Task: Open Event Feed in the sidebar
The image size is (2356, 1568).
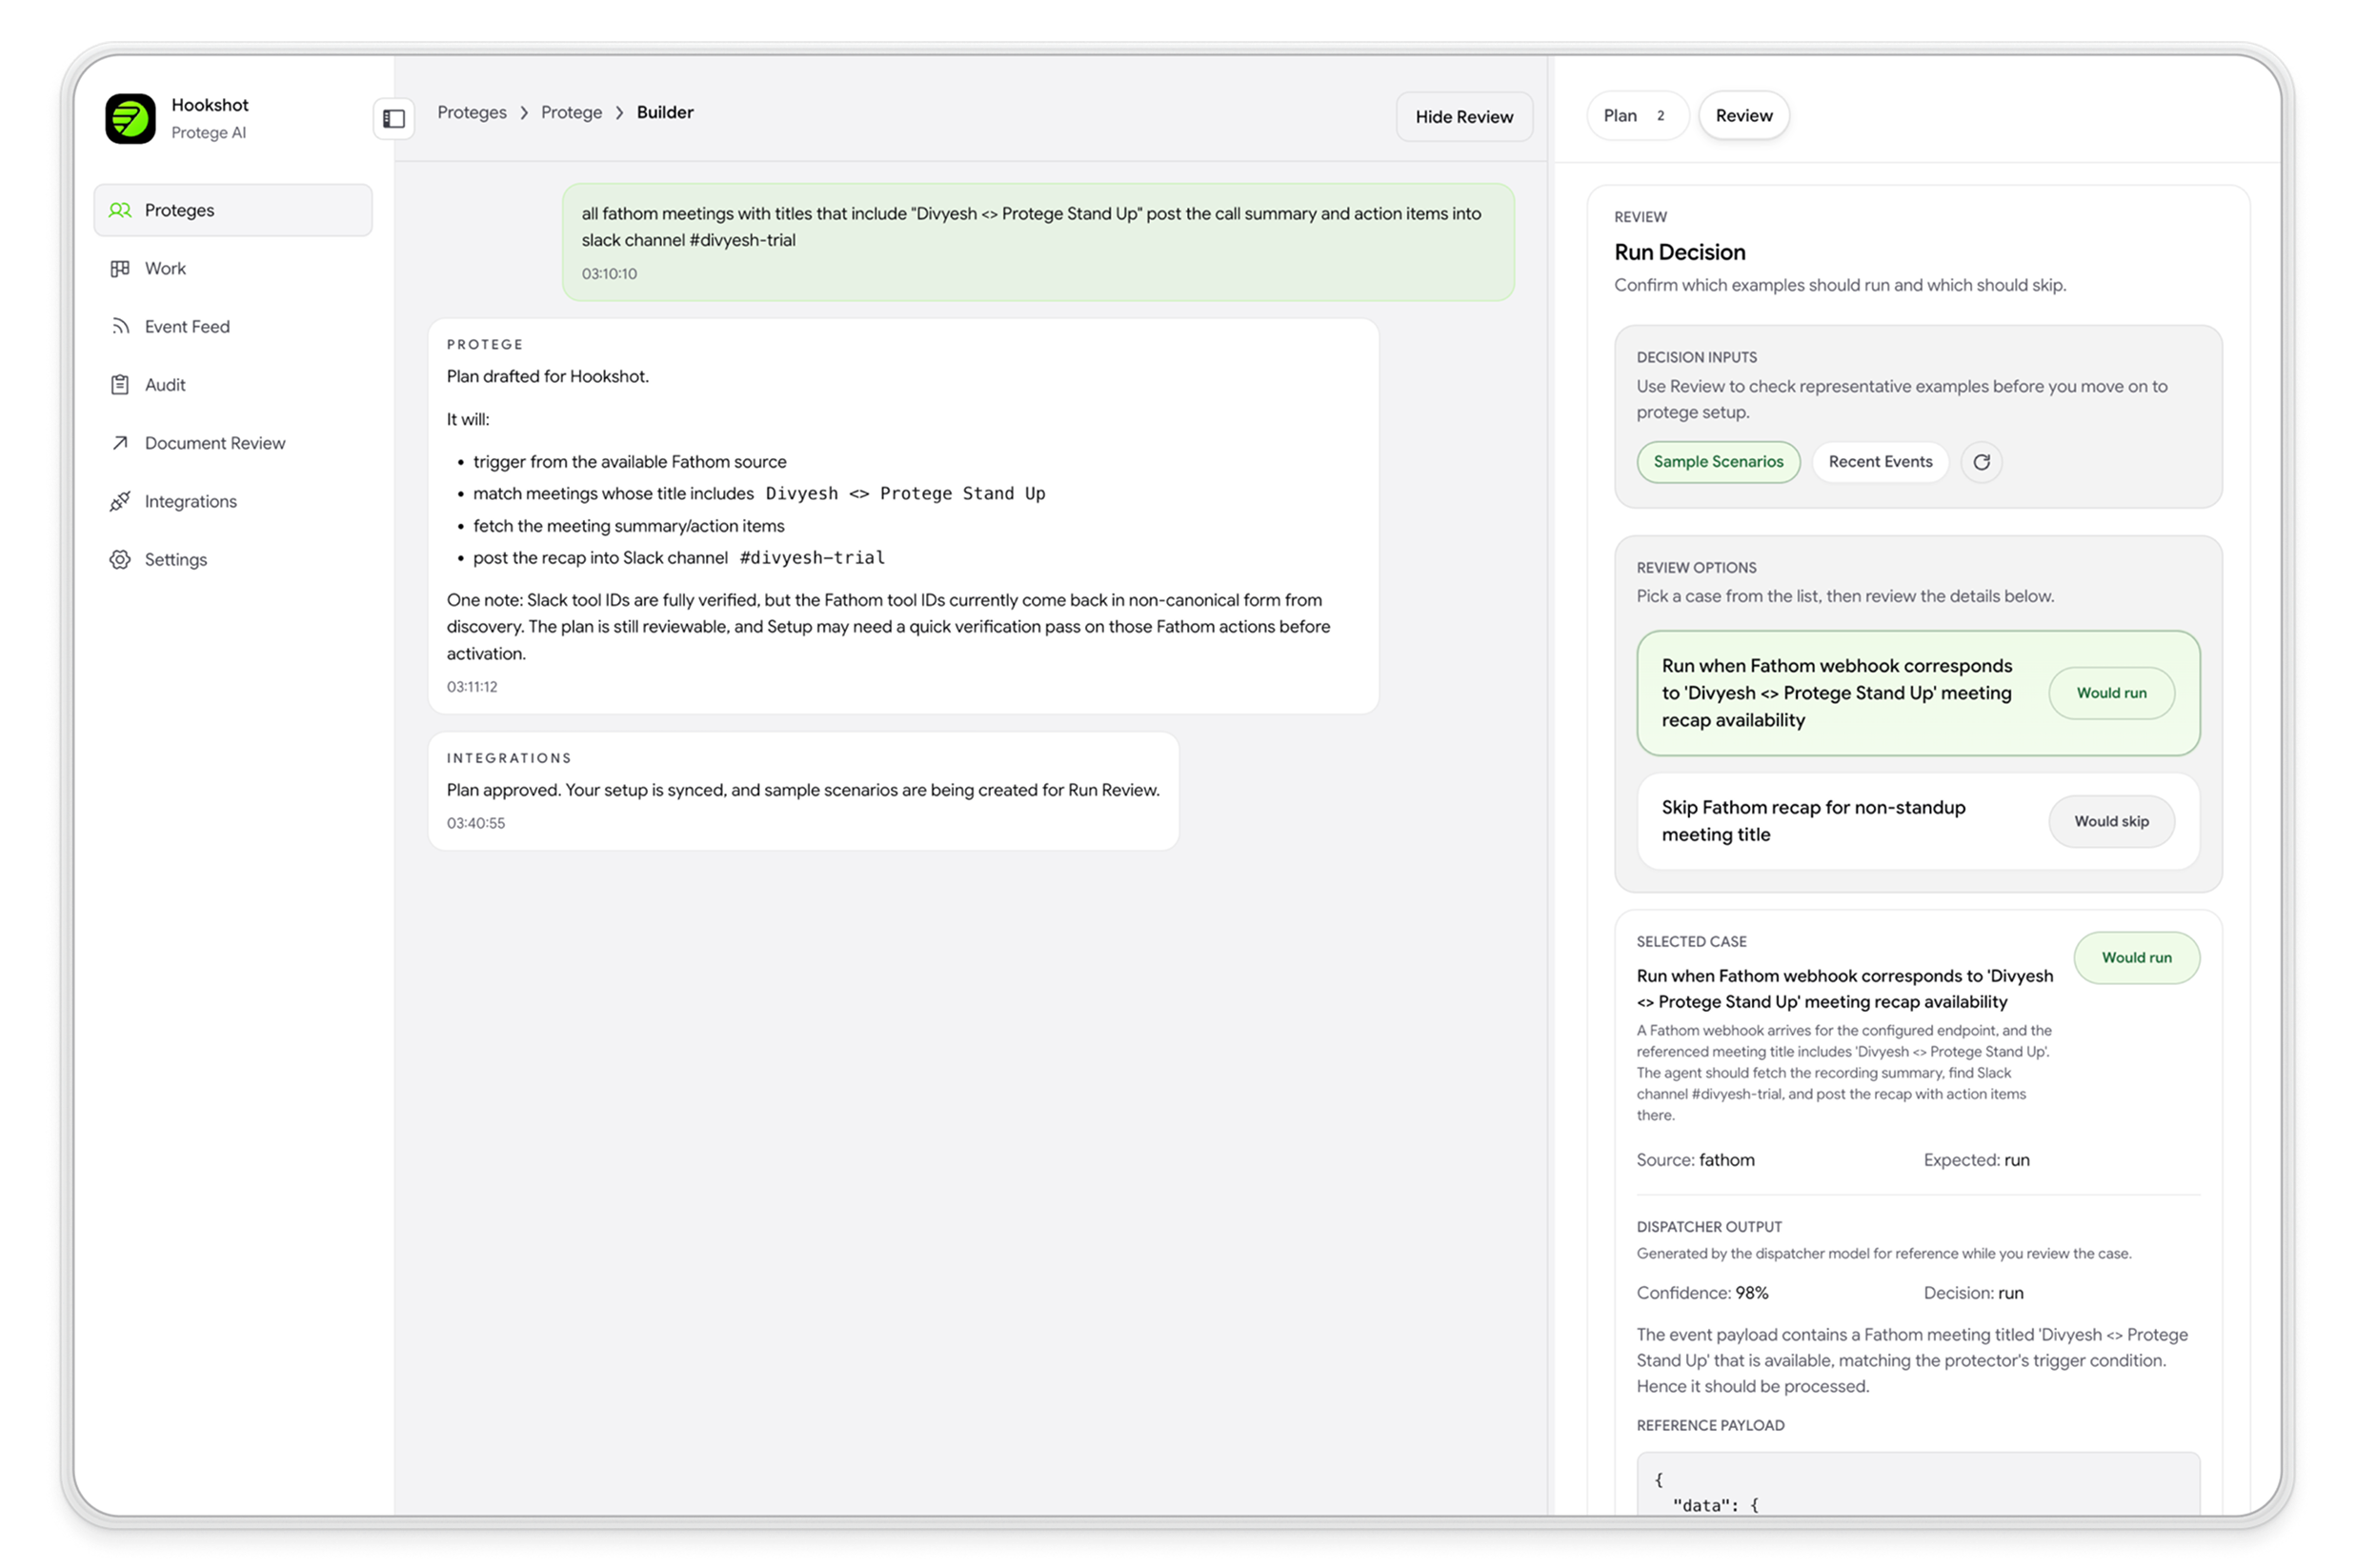Action: [x=233, y=326]
